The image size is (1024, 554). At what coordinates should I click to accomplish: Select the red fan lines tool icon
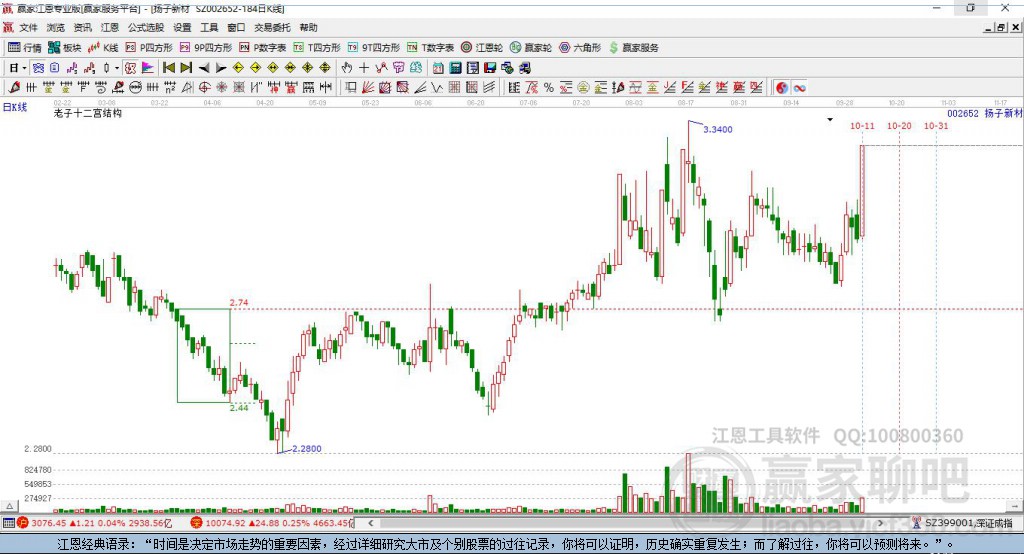[369, 88]
